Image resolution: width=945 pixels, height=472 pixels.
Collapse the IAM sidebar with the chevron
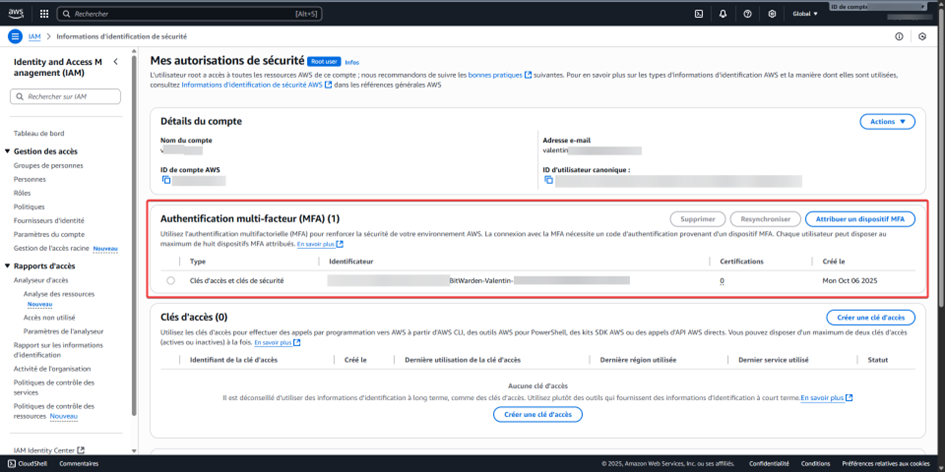coord(116,61)
